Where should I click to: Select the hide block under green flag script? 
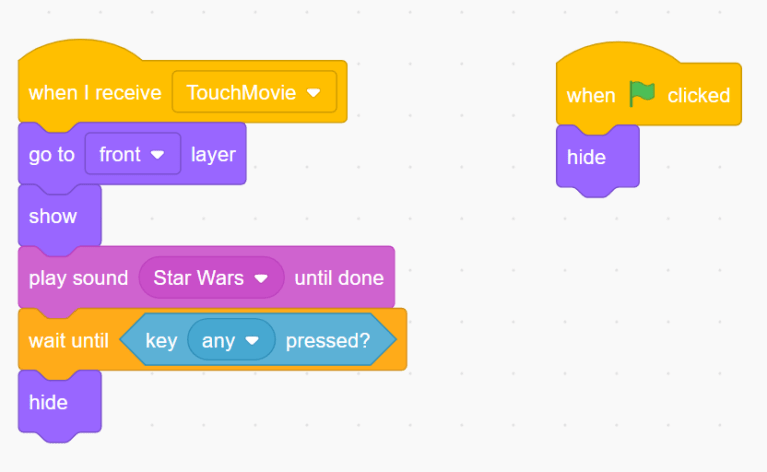(586, 157)
